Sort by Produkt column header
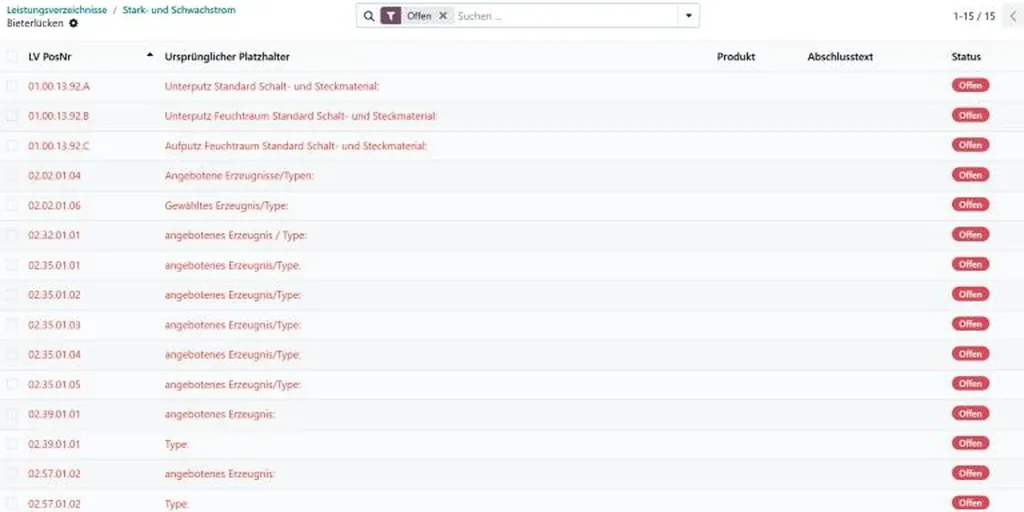1024x512 pixels. [x=736, y=57]
